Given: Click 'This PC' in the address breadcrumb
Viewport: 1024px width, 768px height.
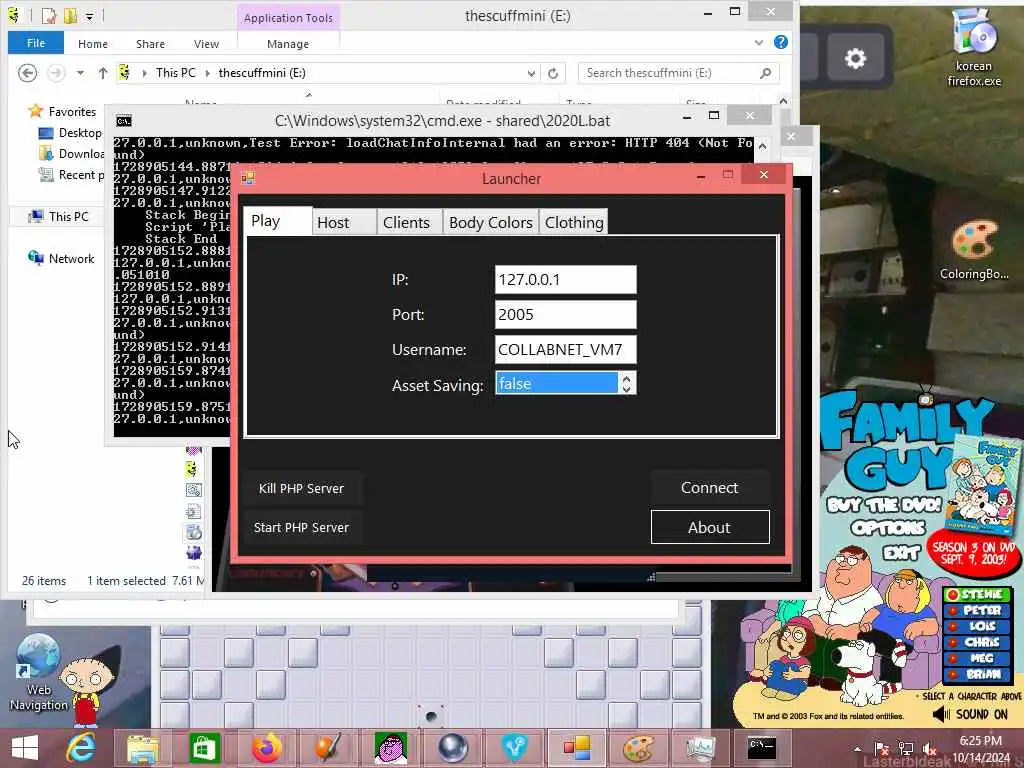Looking at the screenshot, I should pyautogui.click(x=175, y=72).
